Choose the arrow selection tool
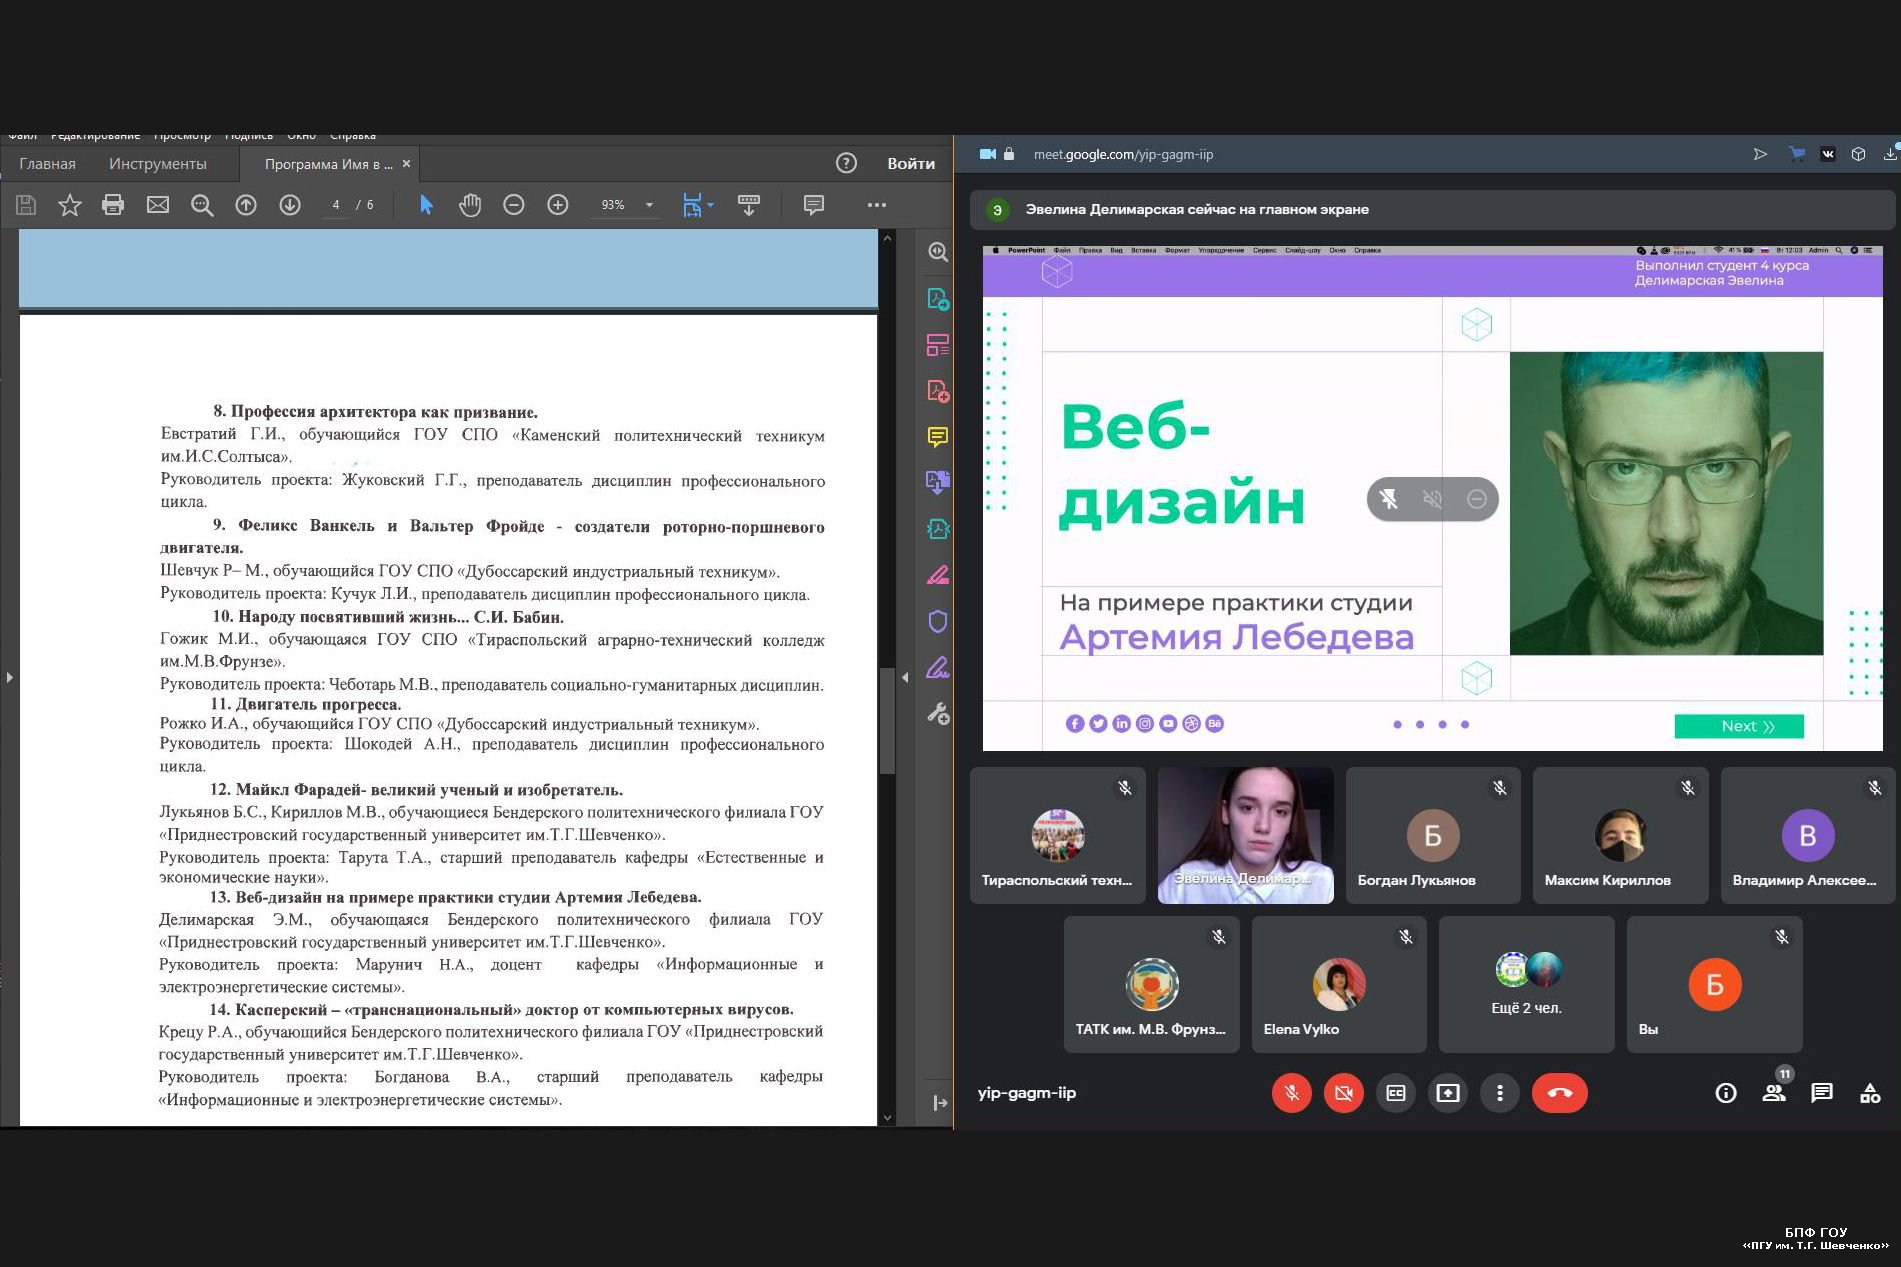 click(426, 205)
